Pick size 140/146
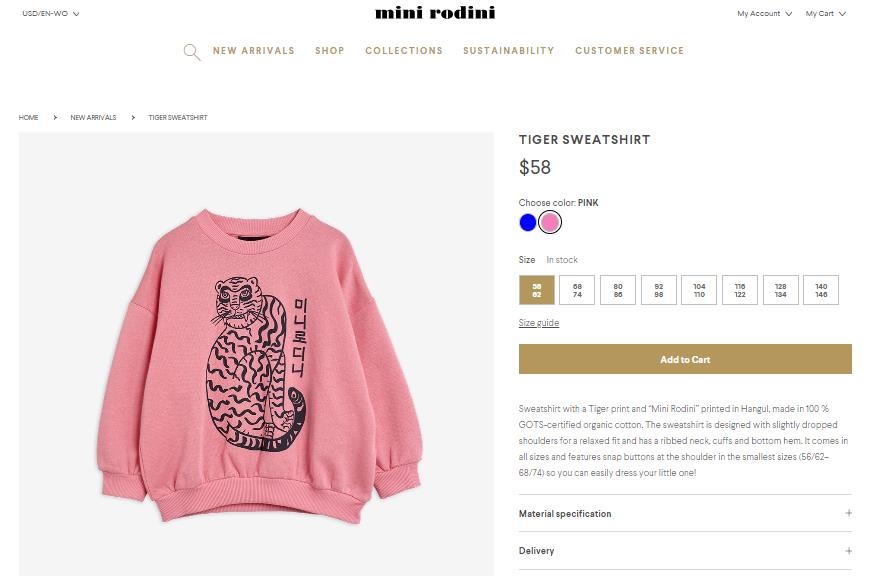Image resolution: width=870 pixels, height=576 pixels. click(x=820, y=290)
